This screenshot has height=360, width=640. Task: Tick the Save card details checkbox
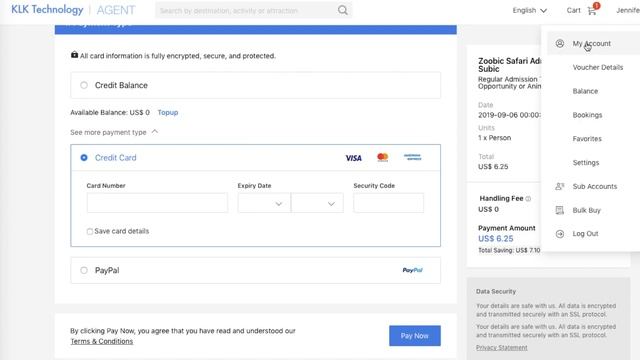(x=89, y=231)
